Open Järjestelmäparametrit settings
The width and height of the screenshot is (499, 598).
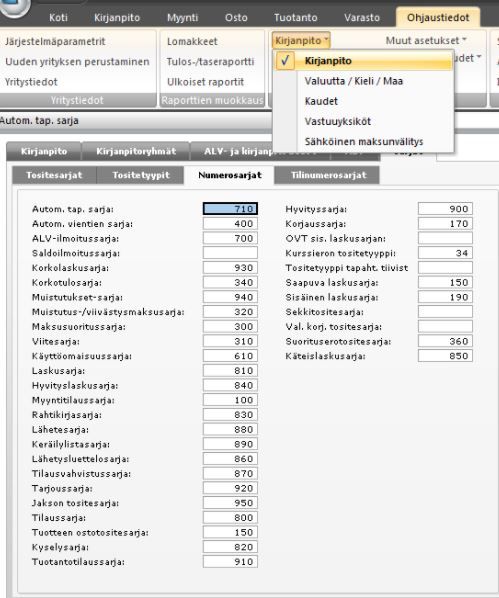(55, 41)
